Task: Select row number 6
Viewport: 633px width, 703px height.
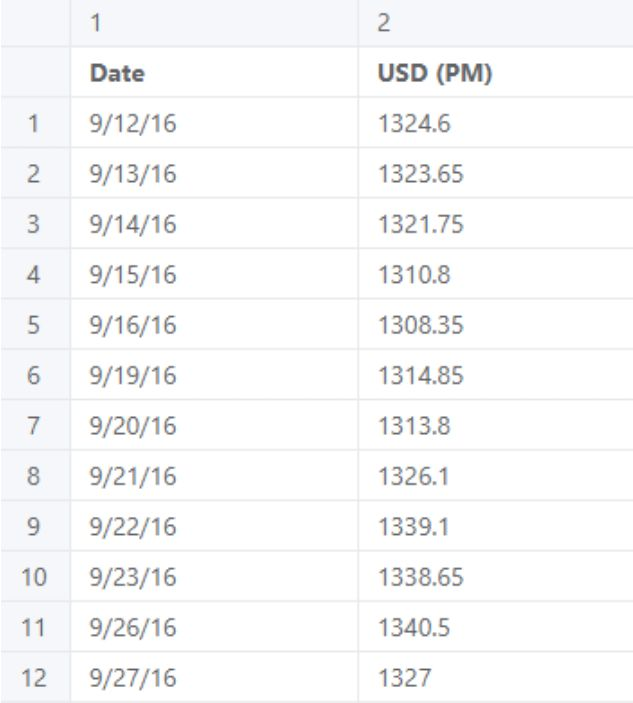Action: coord(35,375)
